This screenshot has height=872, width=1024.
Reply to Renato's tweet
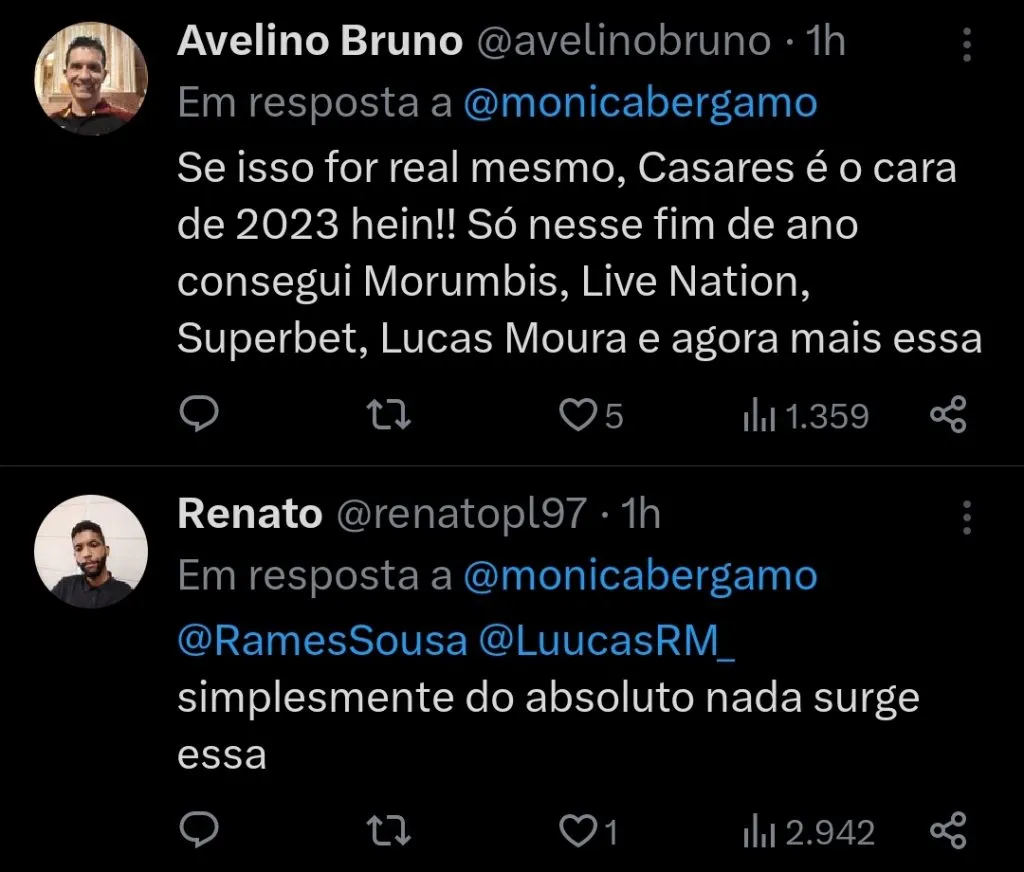198,830
